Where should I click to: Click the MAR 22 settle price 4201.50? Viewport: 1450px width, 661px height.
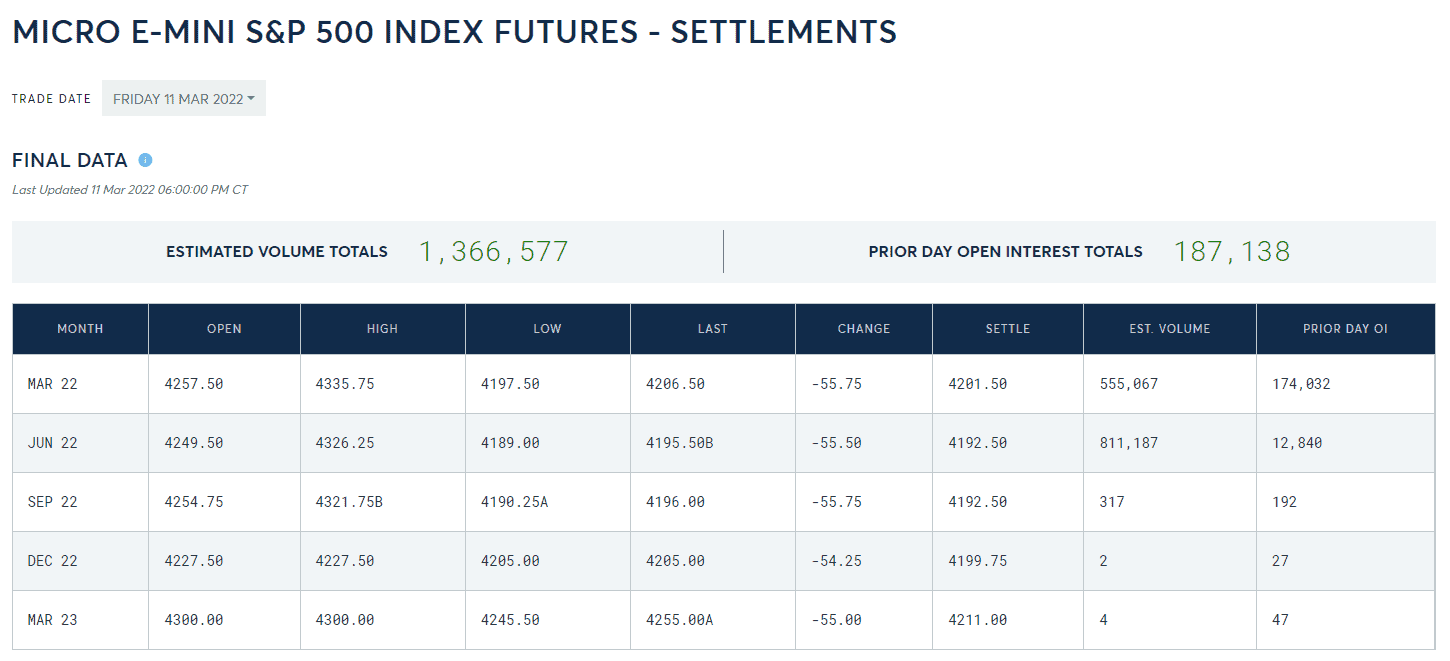click(x=977, y=384)
